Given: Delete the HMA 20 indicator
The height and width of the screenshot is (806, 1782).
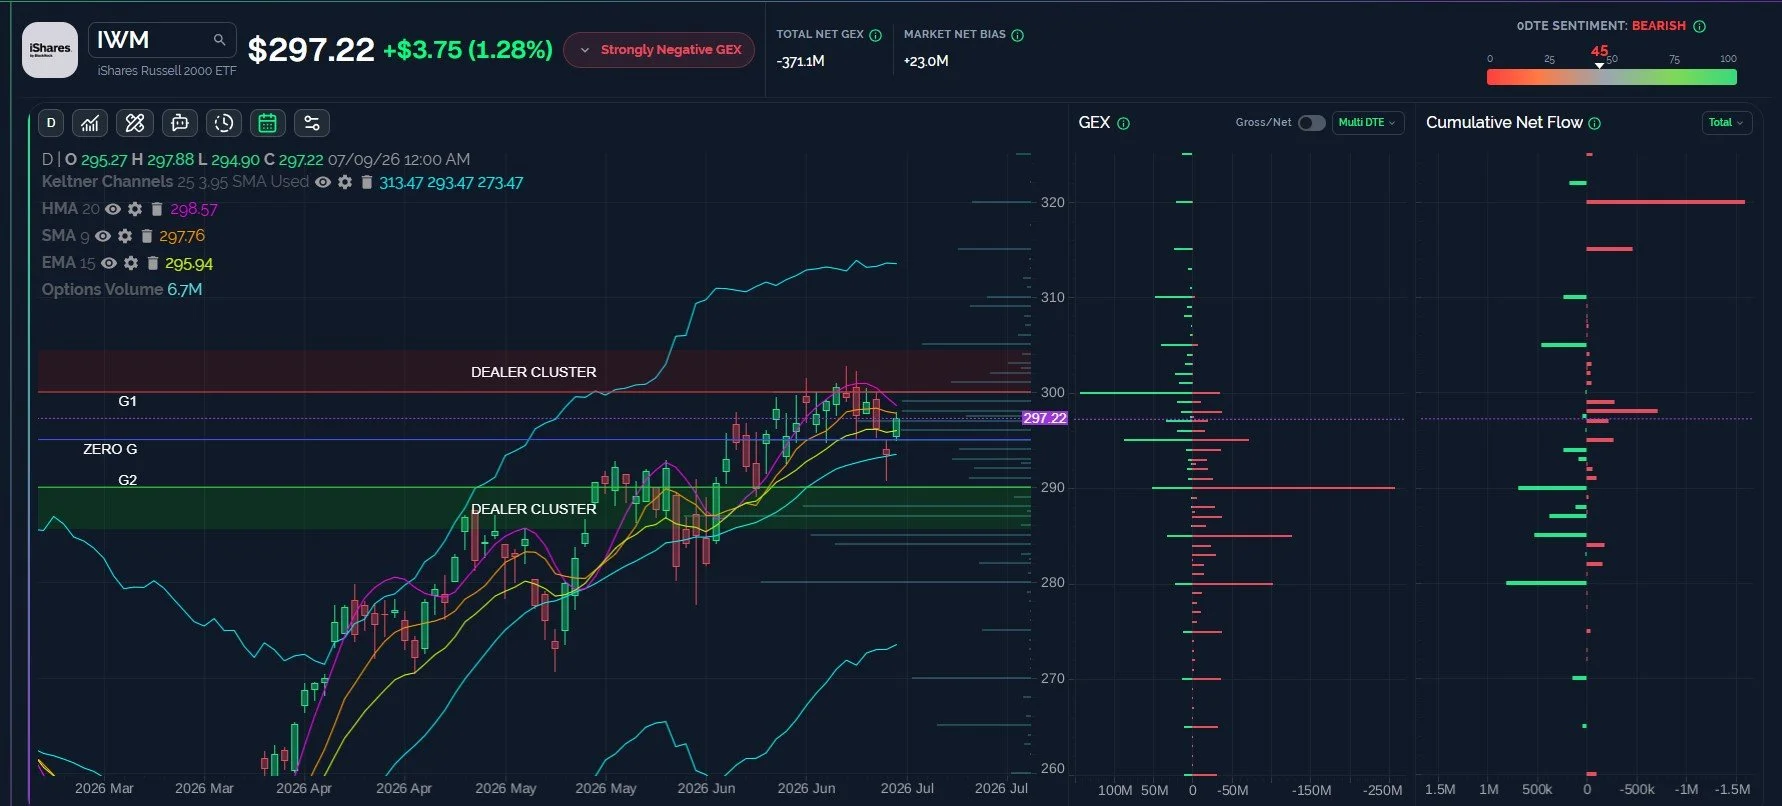Looking at the screenshot, I should tap(157, 209).
